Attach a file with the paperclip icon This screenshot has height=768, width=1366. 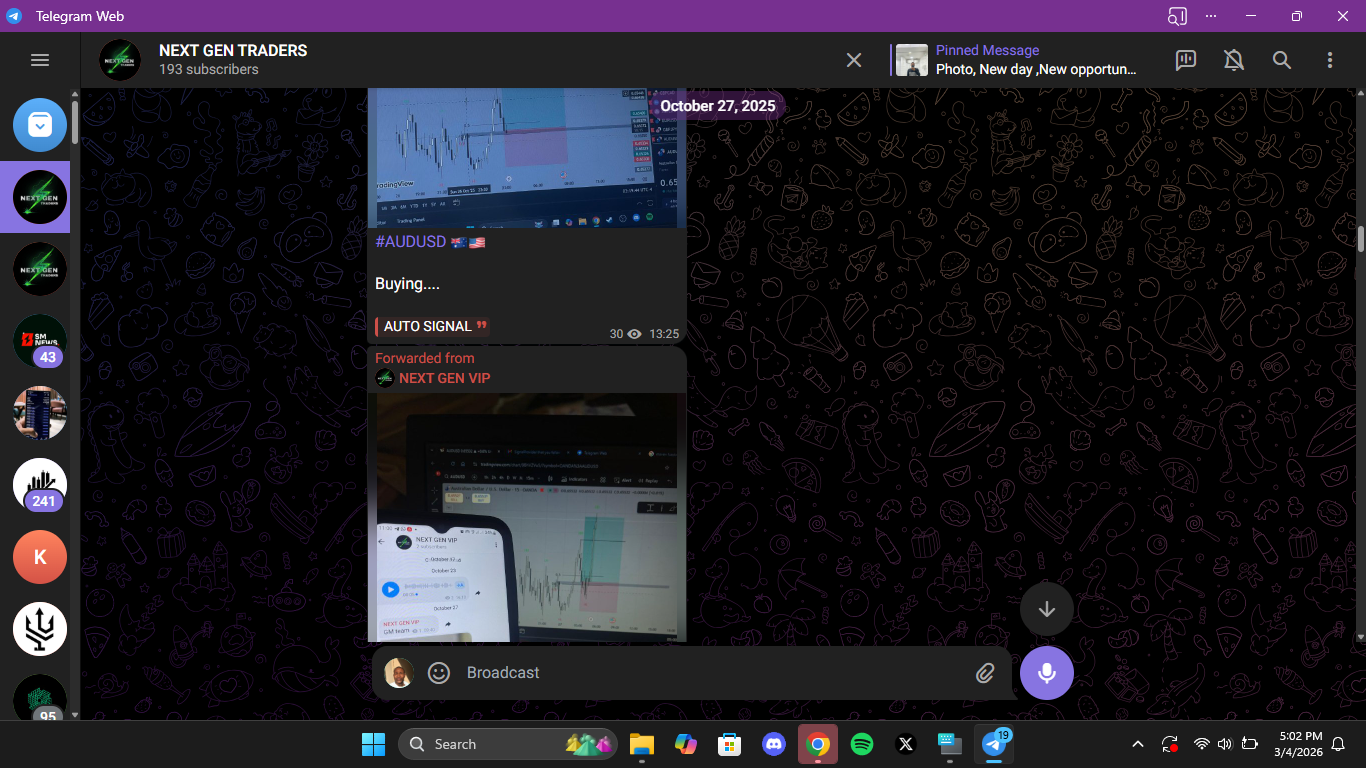985,673
